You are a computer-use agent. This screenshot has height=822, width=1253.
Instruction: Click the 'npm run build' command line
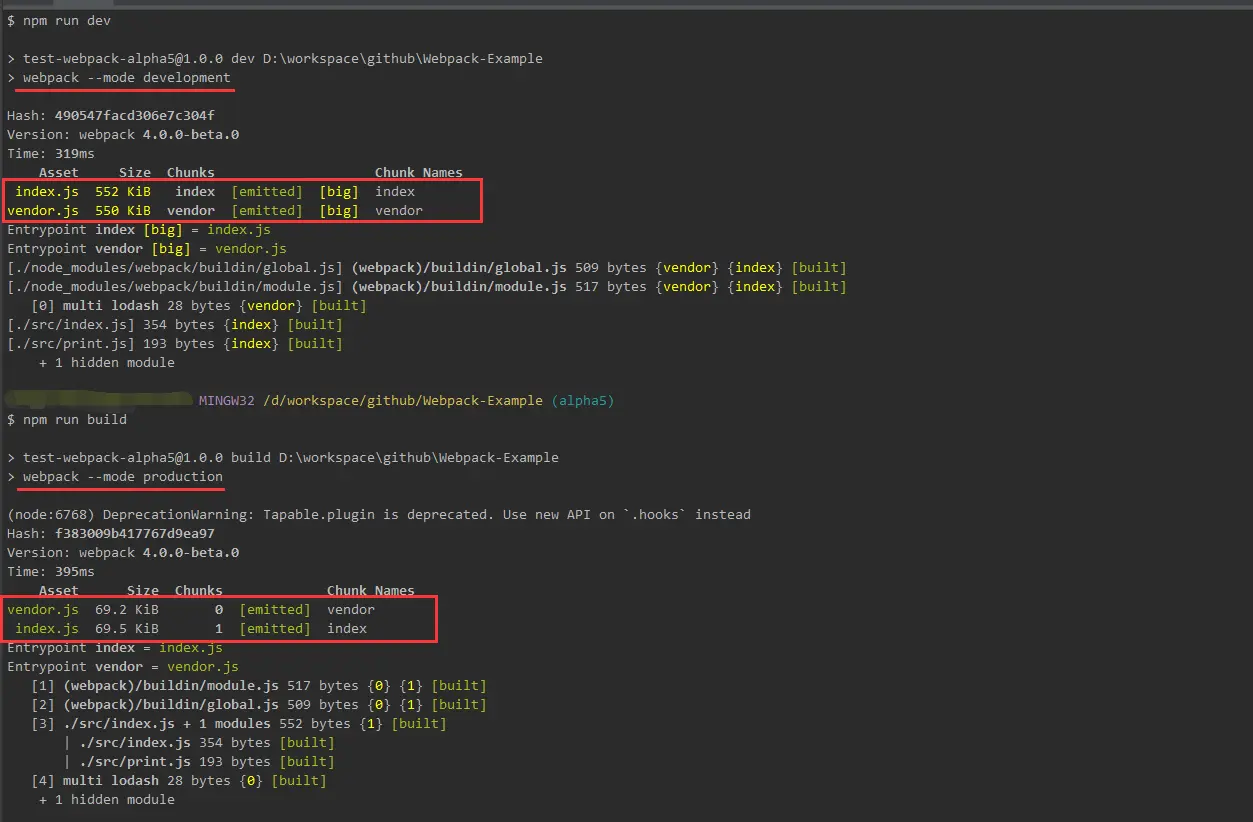67,420
